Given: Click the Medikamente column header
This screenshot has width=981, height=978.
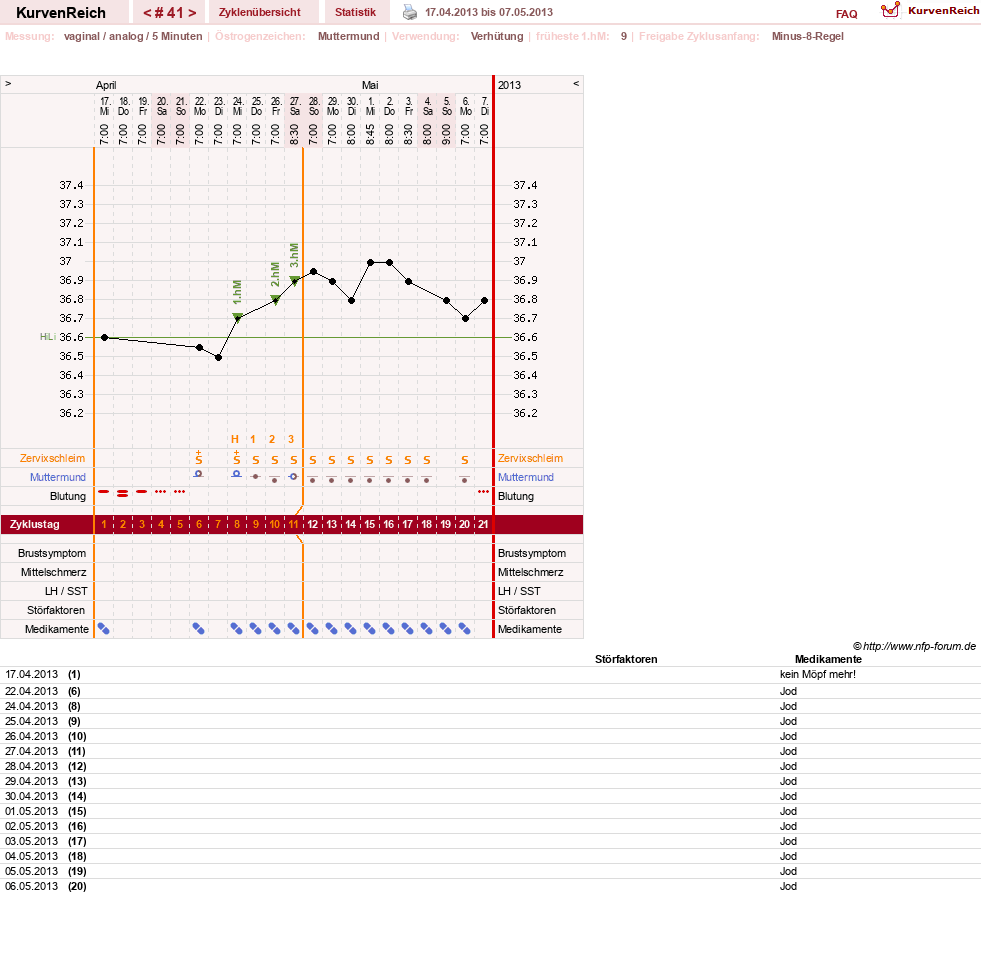Looking at the screenshot, I should click(x=828, y=660).
